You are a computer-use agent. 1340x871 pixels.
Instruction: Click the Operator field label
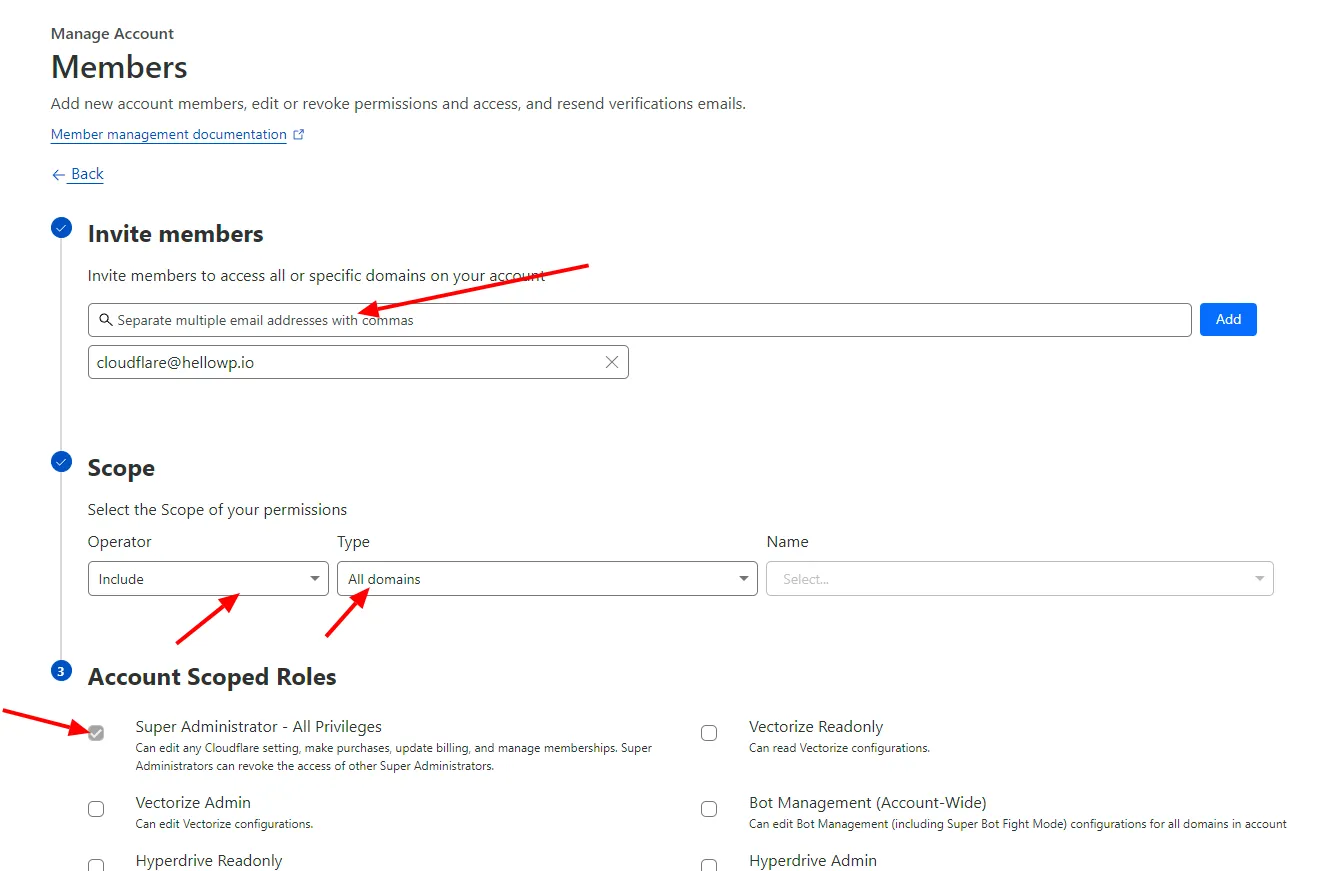[x=120, y=542]
